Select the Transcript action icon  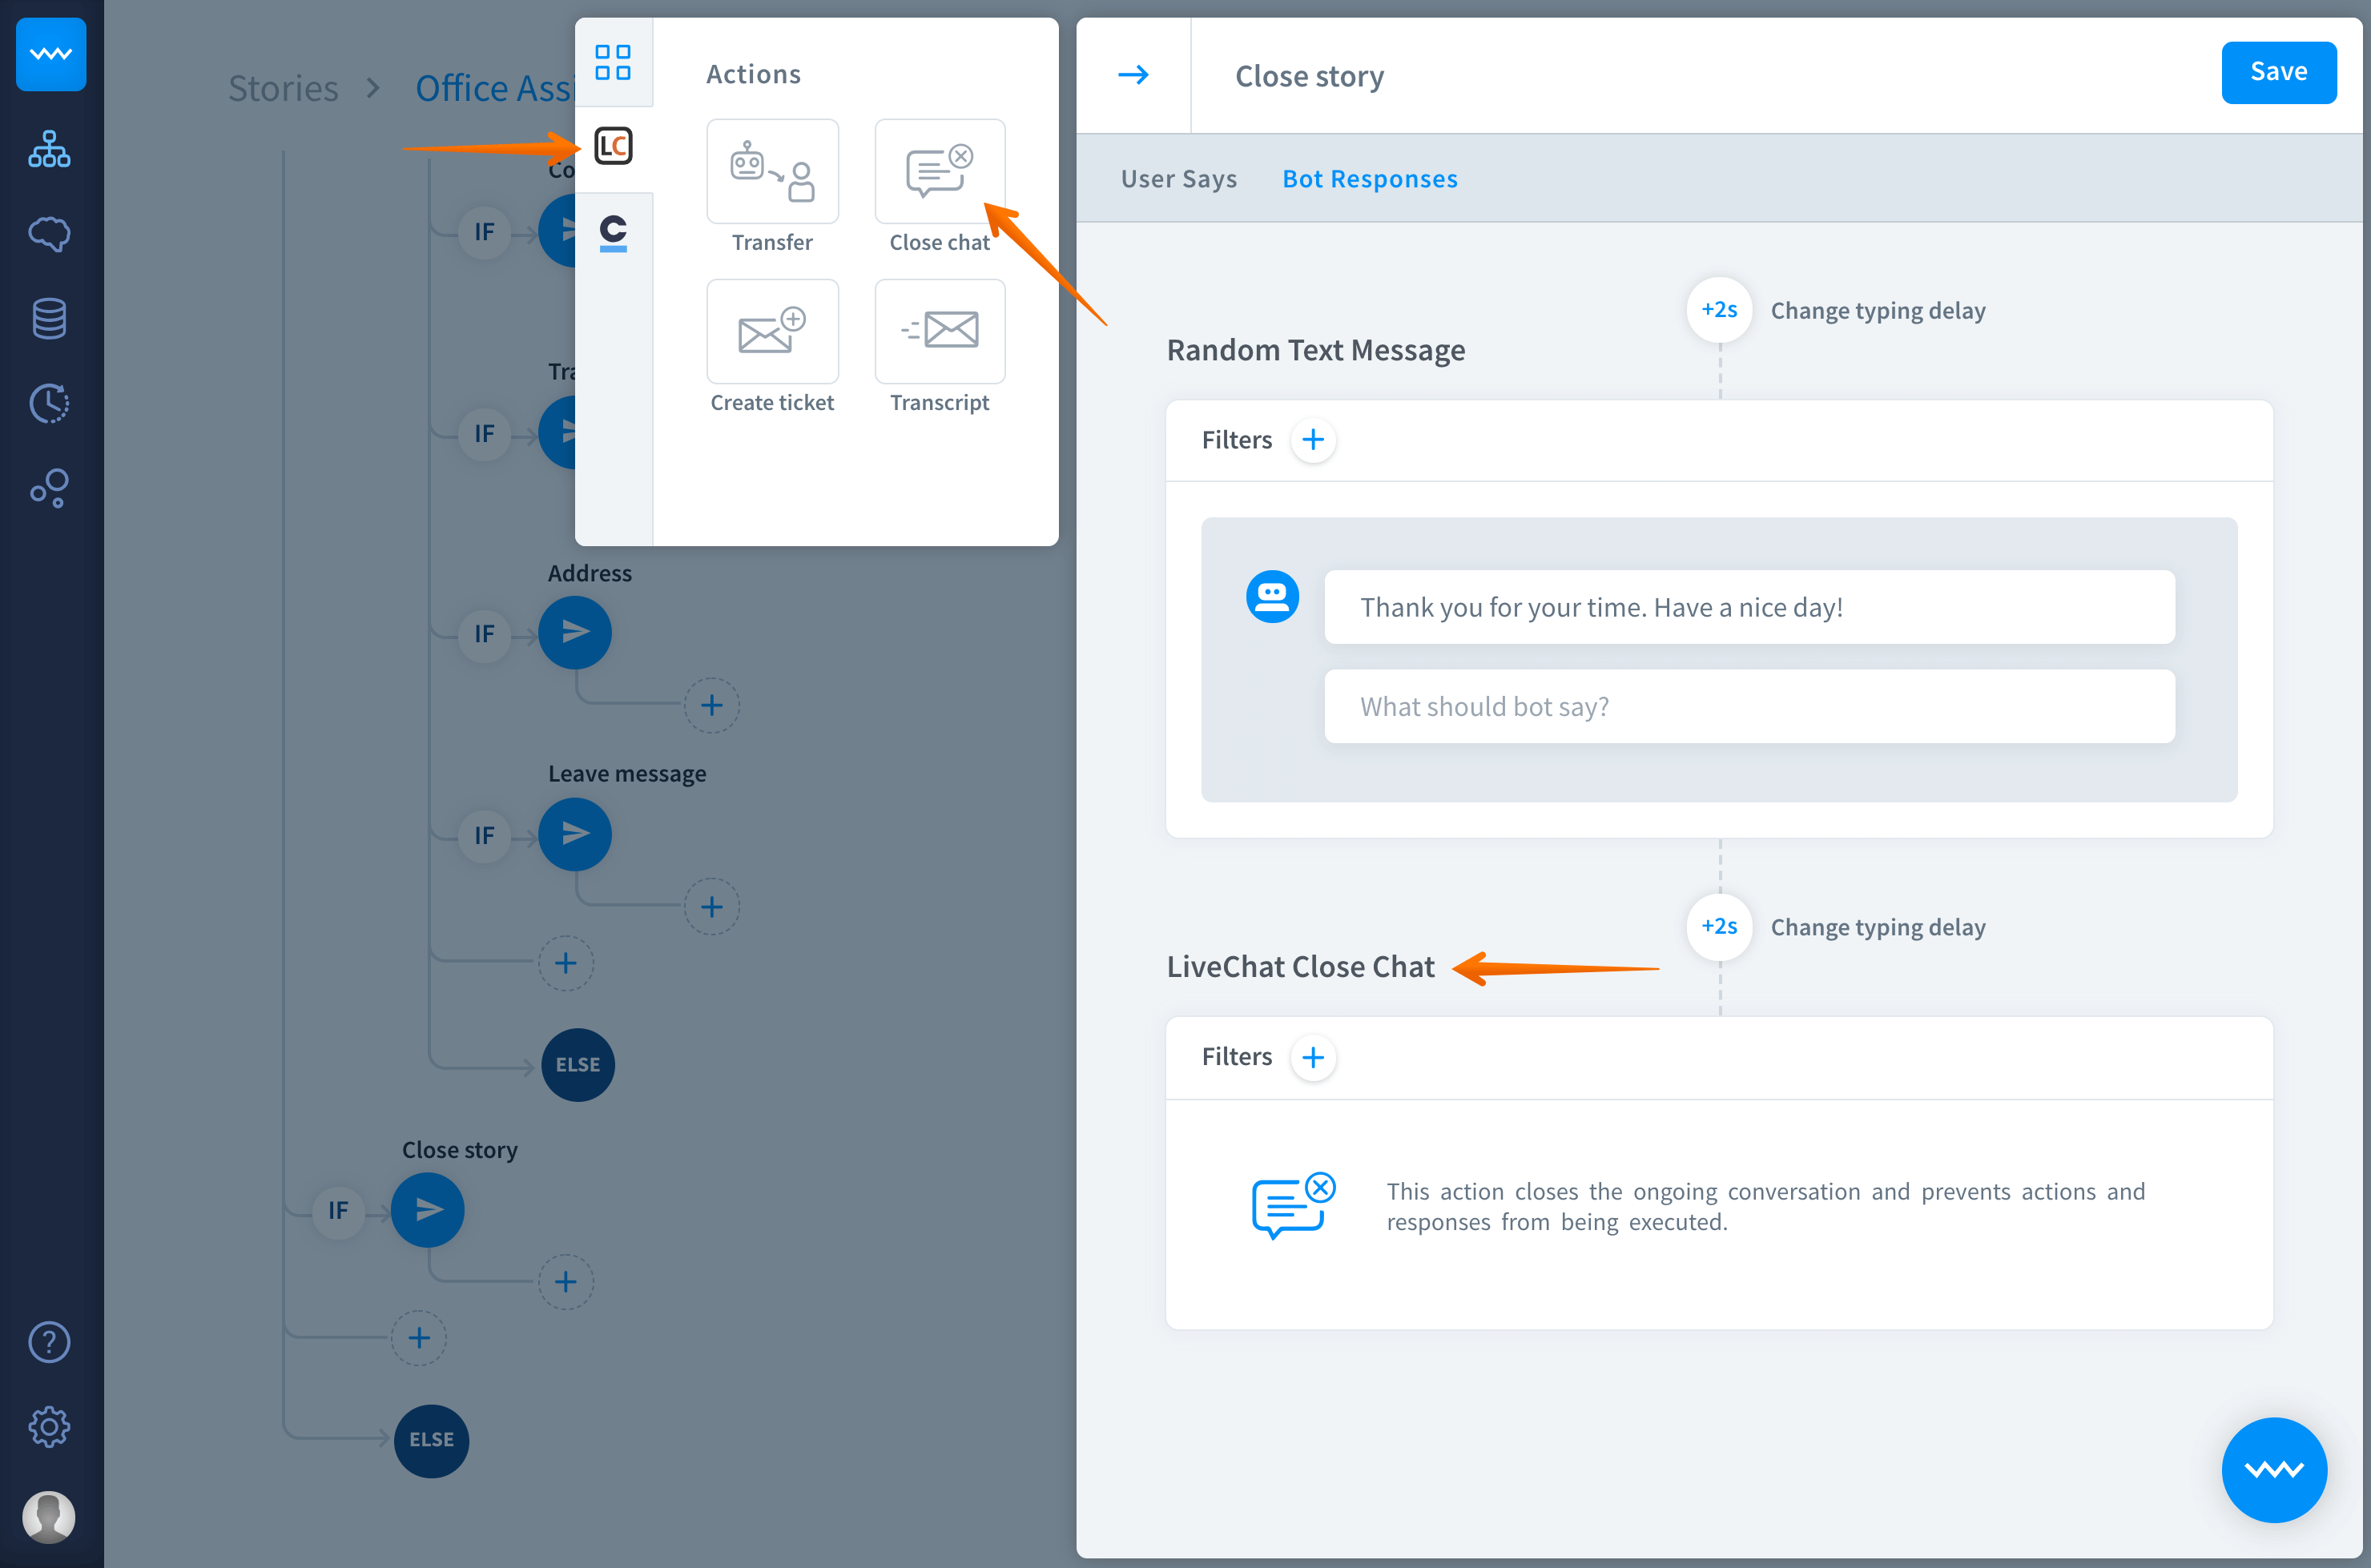(x=939, y=332)
